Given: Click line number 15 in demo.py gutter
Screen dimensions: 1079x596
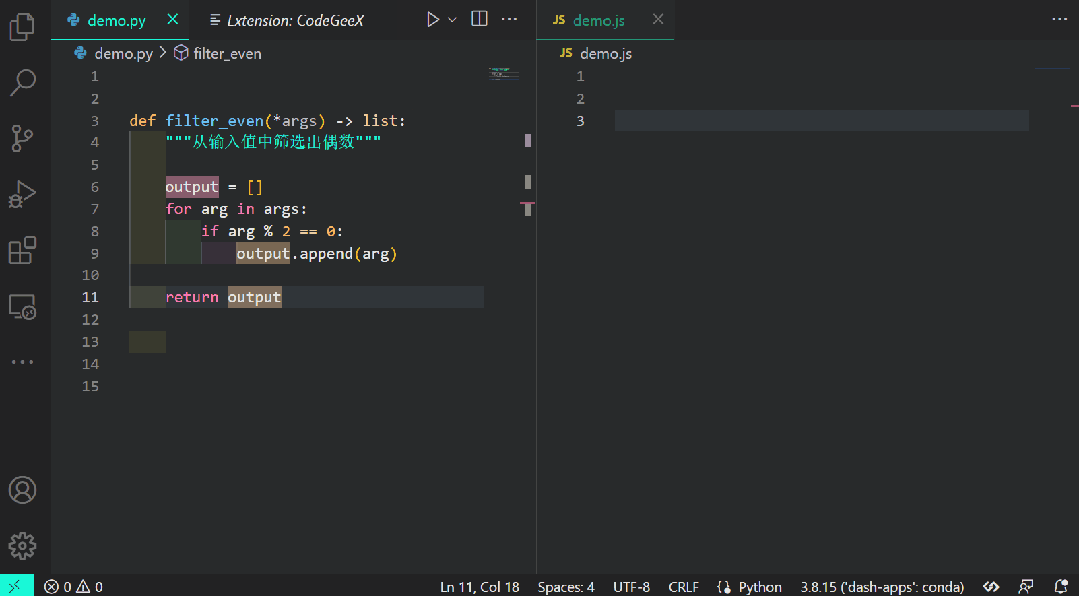Looking at the screenshot, I should pos(91,386).
